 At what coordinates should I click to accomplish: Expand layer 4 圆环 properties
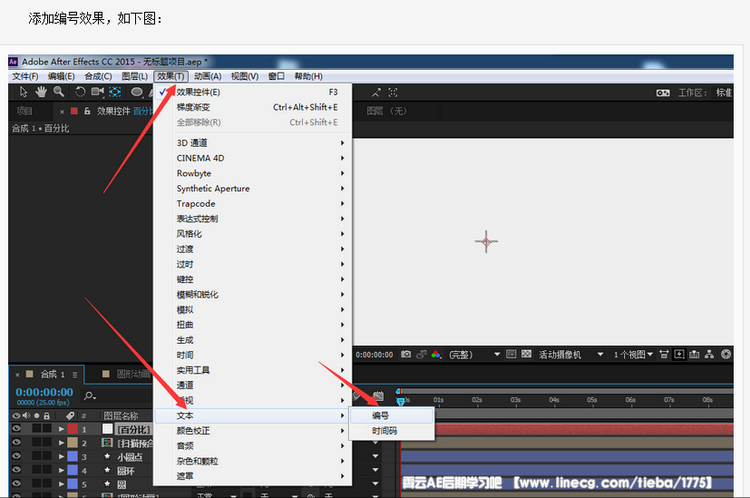61,471
